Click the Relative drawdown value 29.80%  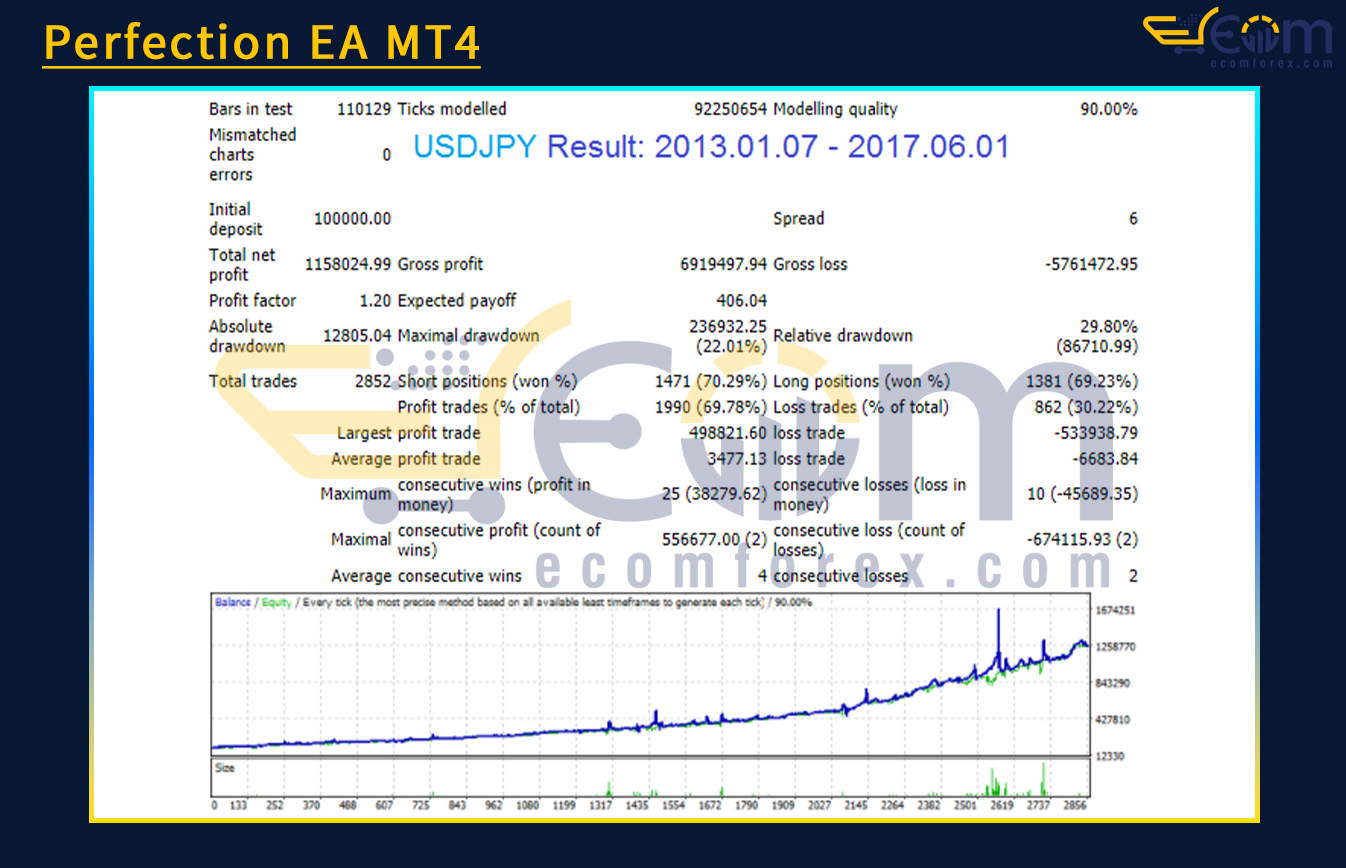point(1108,327)
